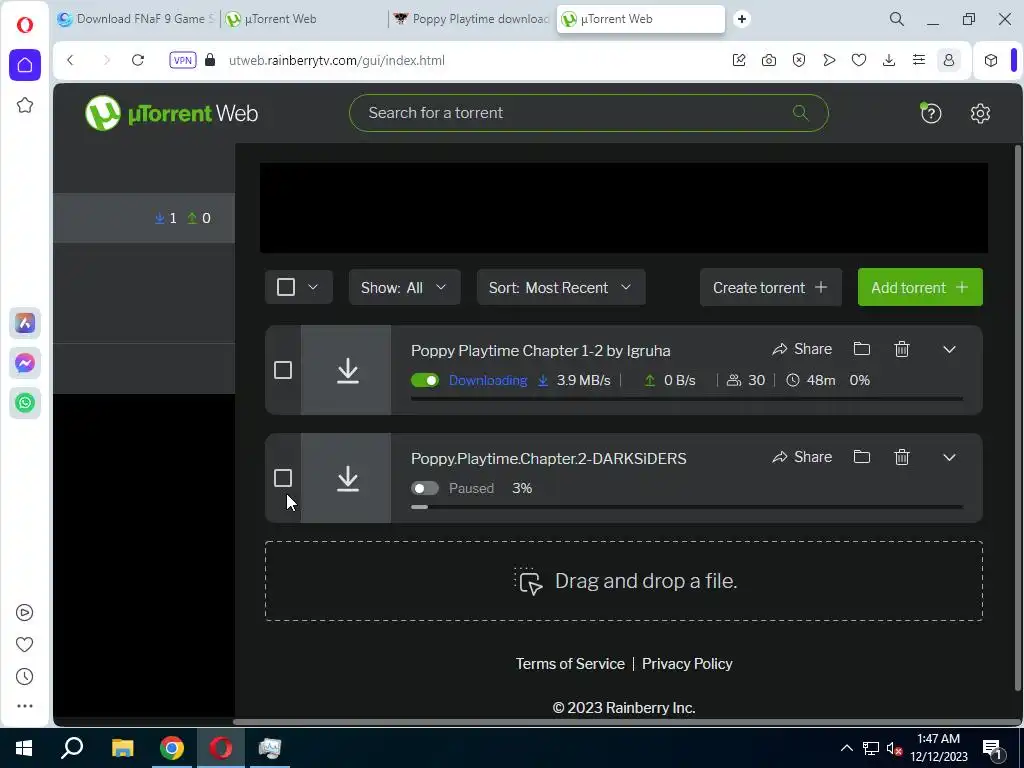
Task: Switch to first µTorrent Web tab
Action: pos(304,19)
